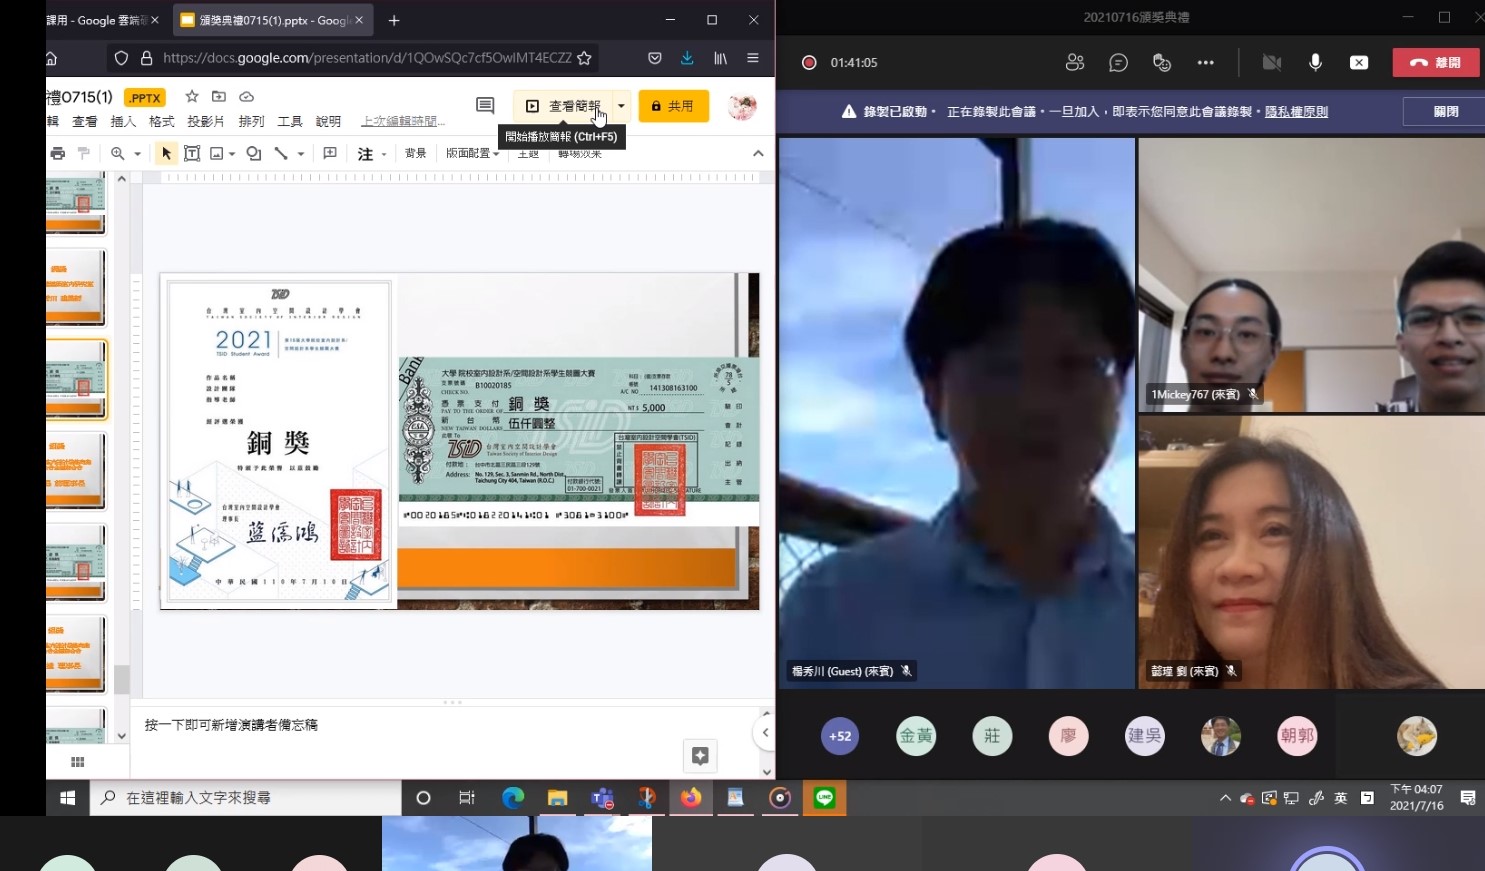Expand the line type dropdown arrow

point(300,154)
